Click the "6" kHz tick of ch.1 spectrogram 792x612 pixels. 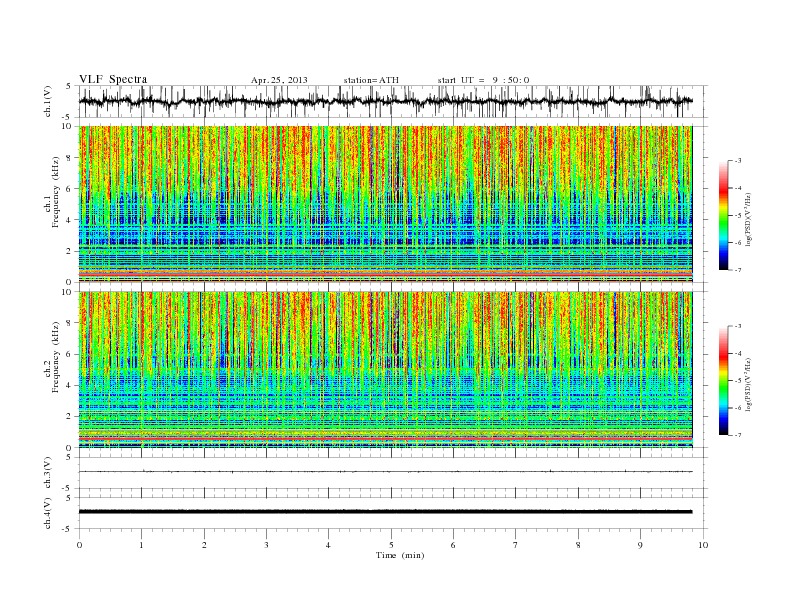click(x=70, y=188)
